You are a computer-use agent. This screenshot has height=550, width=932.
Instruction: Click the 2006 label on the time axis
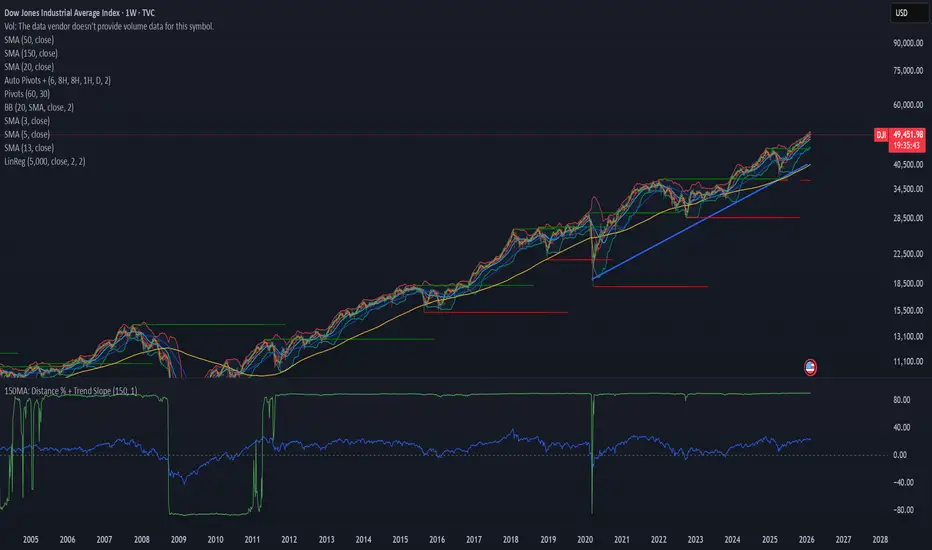pyautogui.click(x=67, y=540)
